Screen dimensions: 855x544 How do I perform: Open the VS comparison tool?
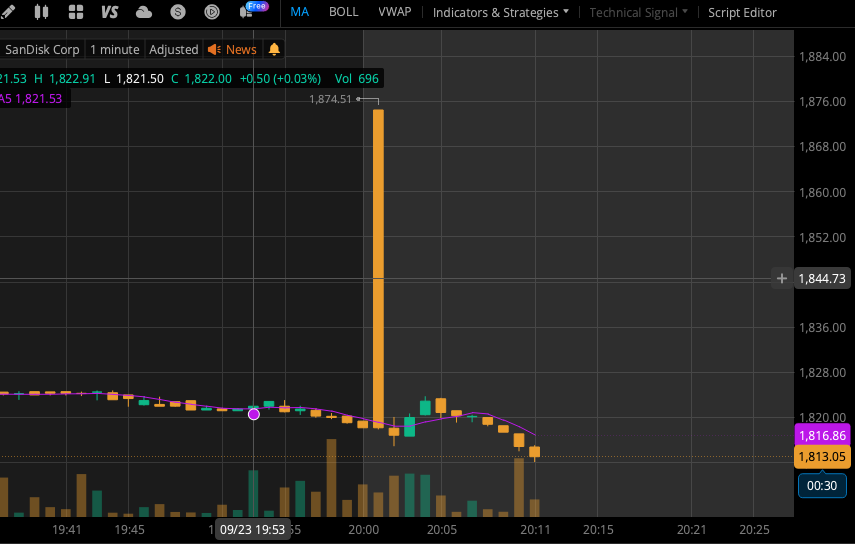coord(110,12)
